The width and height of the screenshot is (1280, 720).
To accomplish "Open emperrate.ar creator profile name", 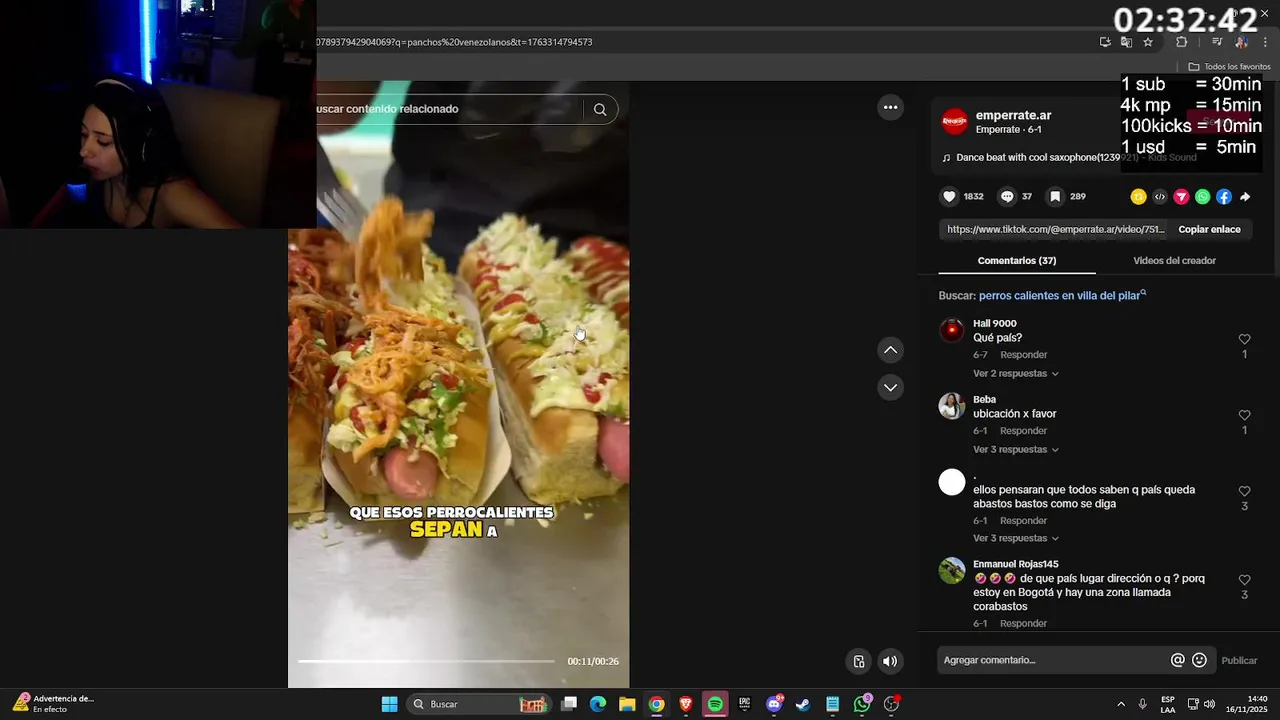I will coord(1013,115).
